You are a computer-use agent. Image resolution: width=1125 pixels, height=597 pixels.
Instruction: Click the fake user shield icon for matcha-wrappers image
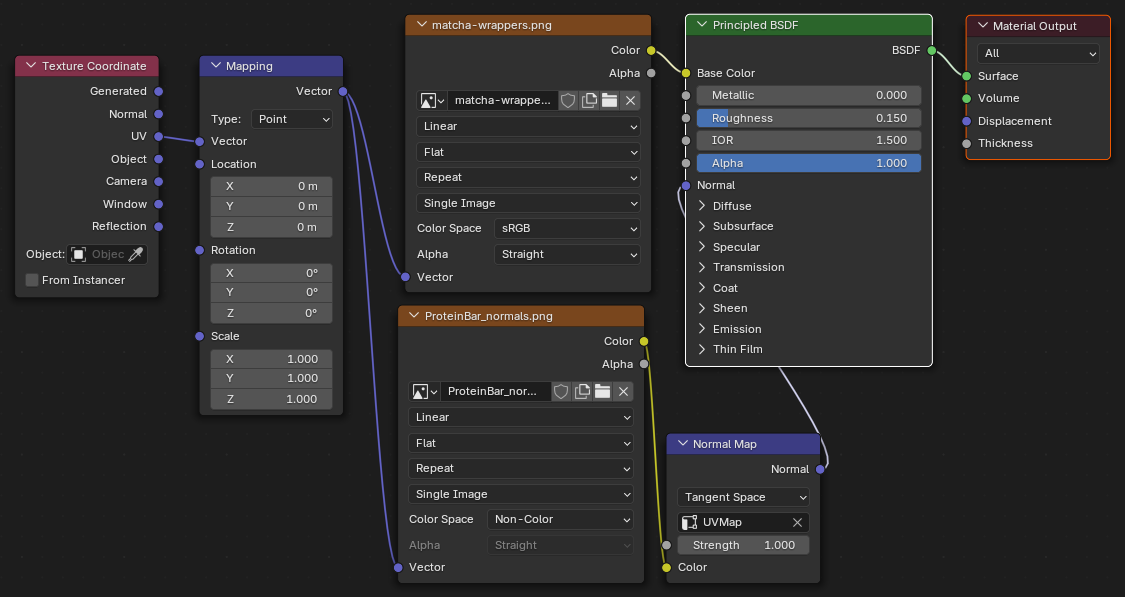pos(568,100)
